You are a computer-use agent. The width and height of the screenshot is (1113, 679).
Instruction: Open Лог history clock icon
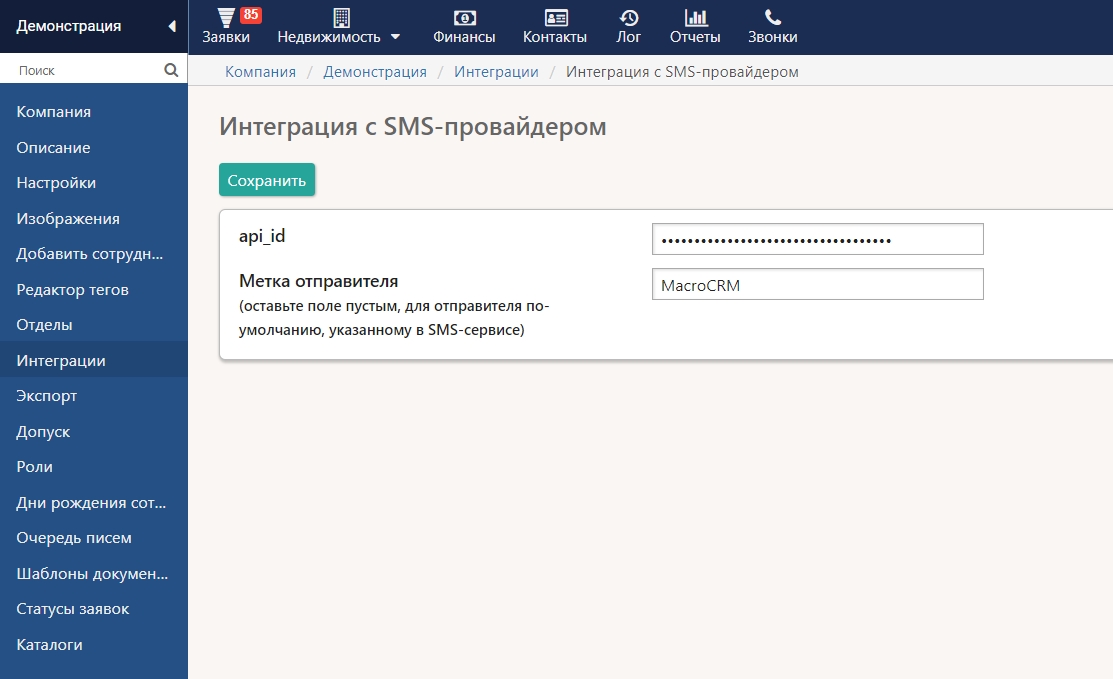click(x=629, y=17)
